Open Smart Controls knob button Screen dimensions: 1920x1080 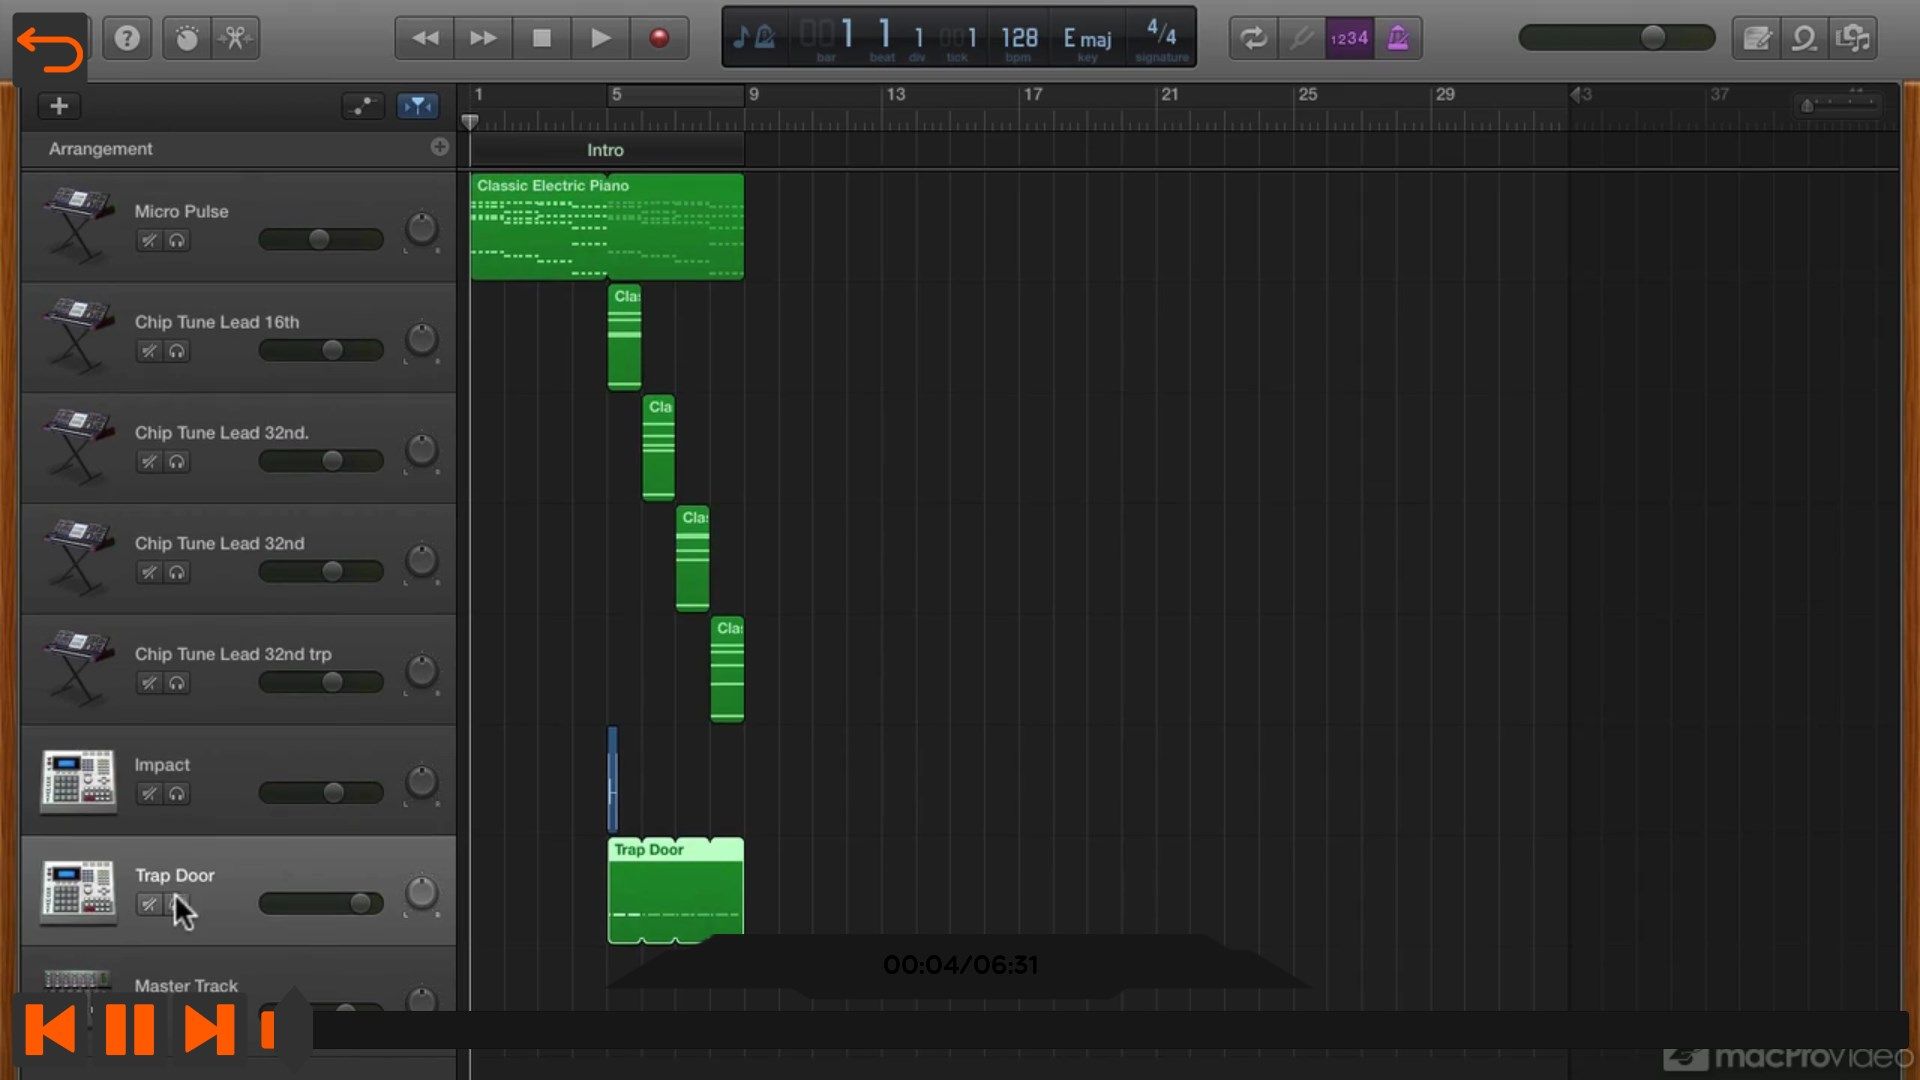click(x=187, y=39)
